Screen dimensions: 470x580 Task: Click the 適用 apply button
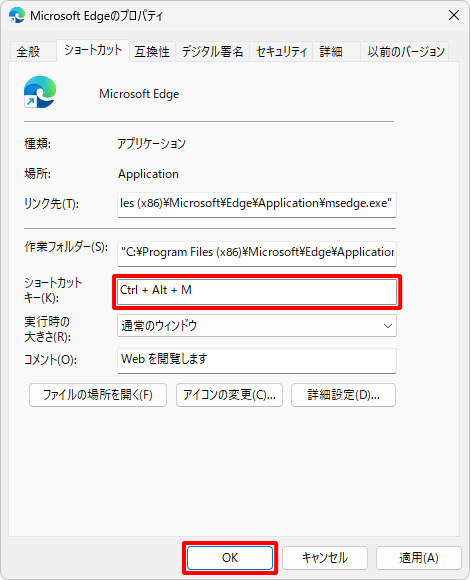pyautogui.click(x=419, y=558)
